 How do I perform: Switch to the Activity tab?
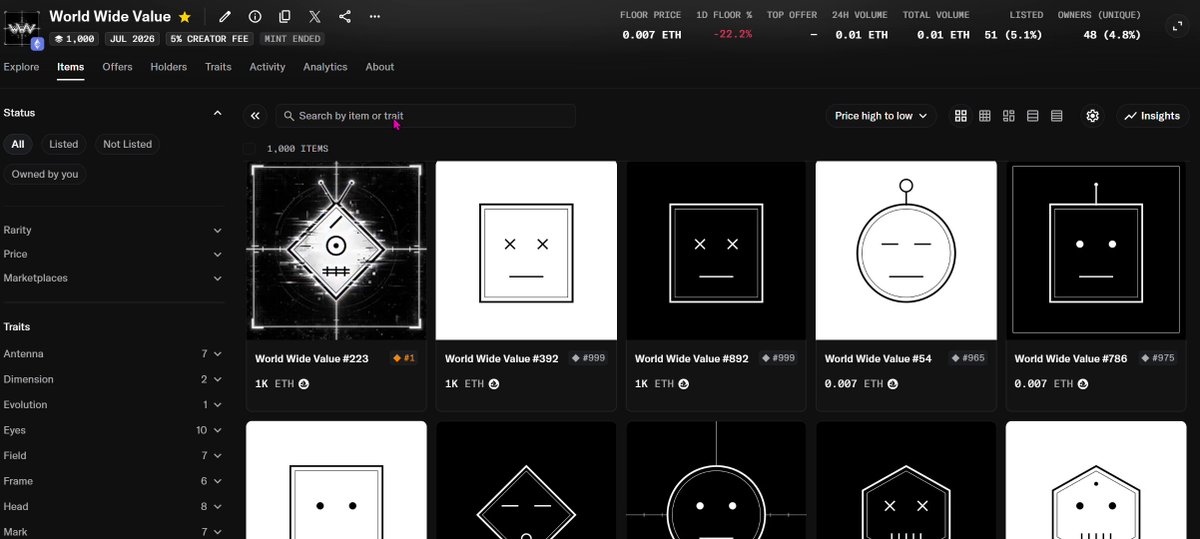[x=267, y=67]
